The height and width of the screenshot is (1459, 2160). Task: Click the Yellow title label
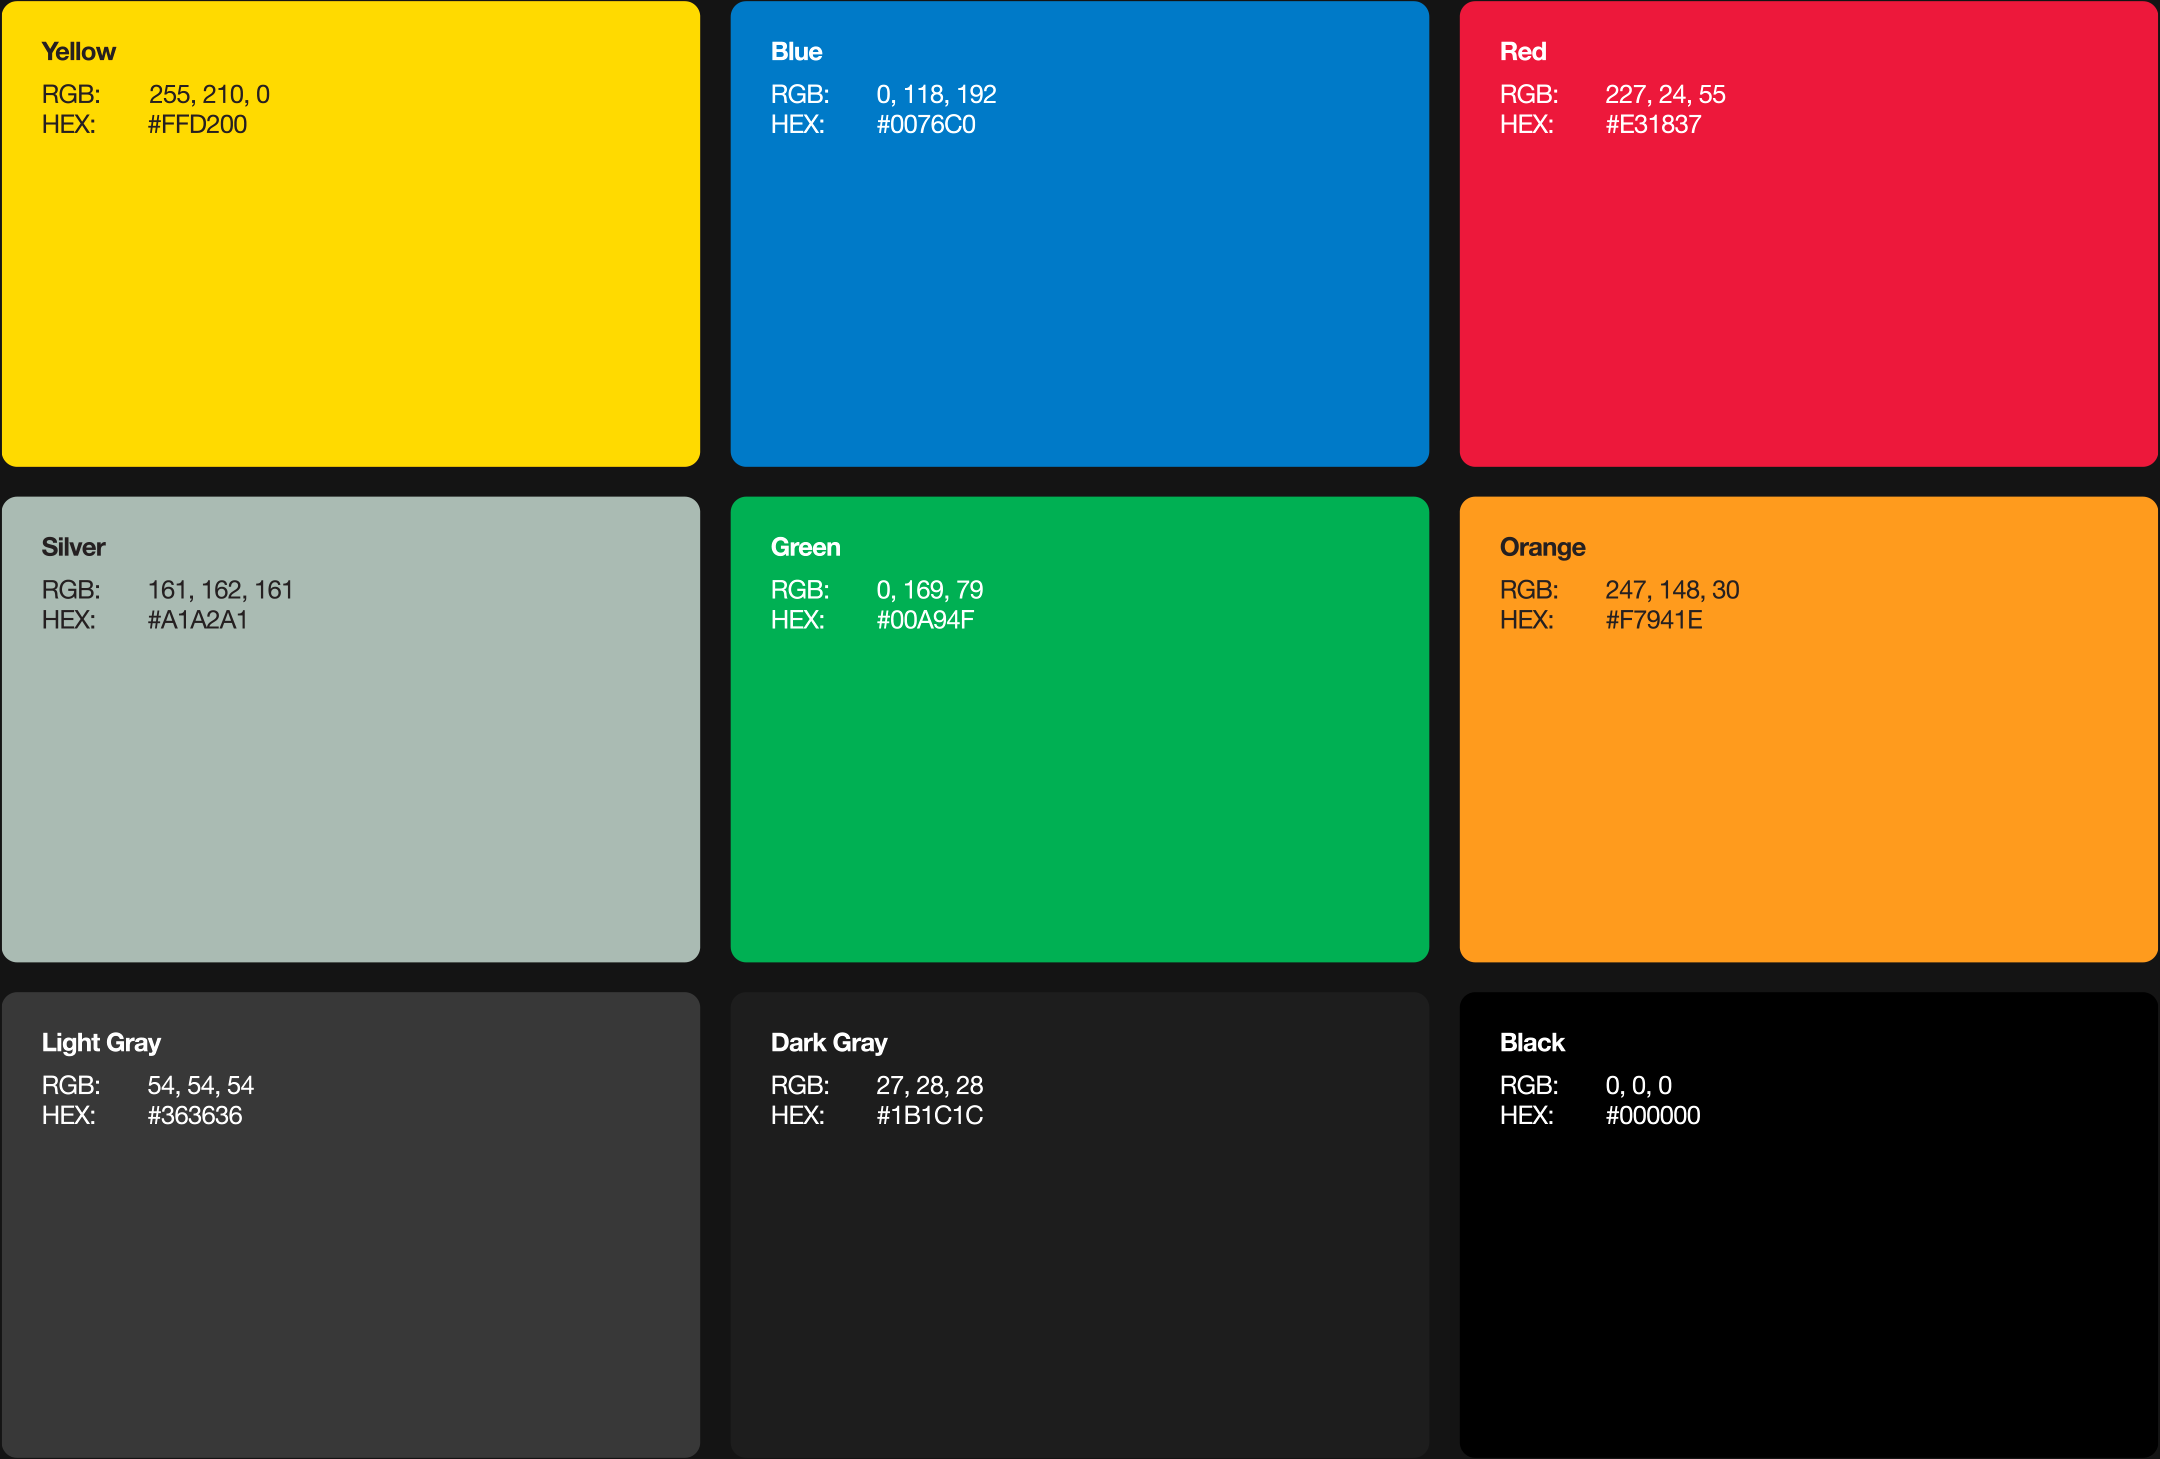79,52
